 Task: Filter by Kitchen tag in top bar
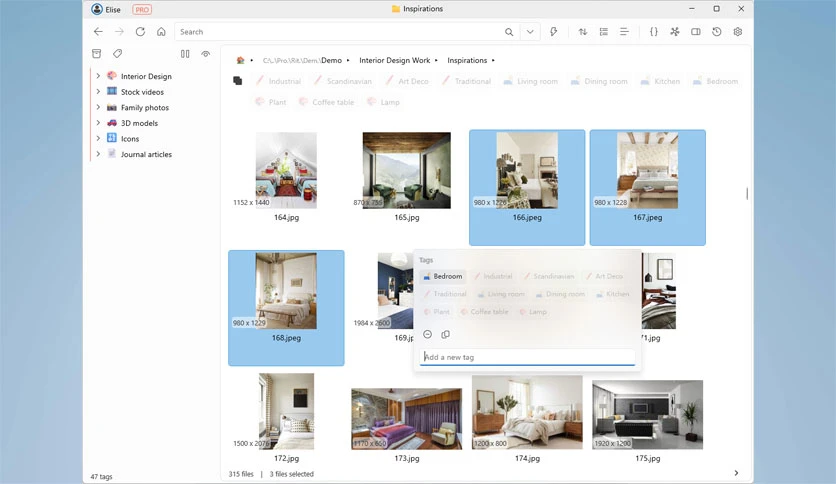660,81
